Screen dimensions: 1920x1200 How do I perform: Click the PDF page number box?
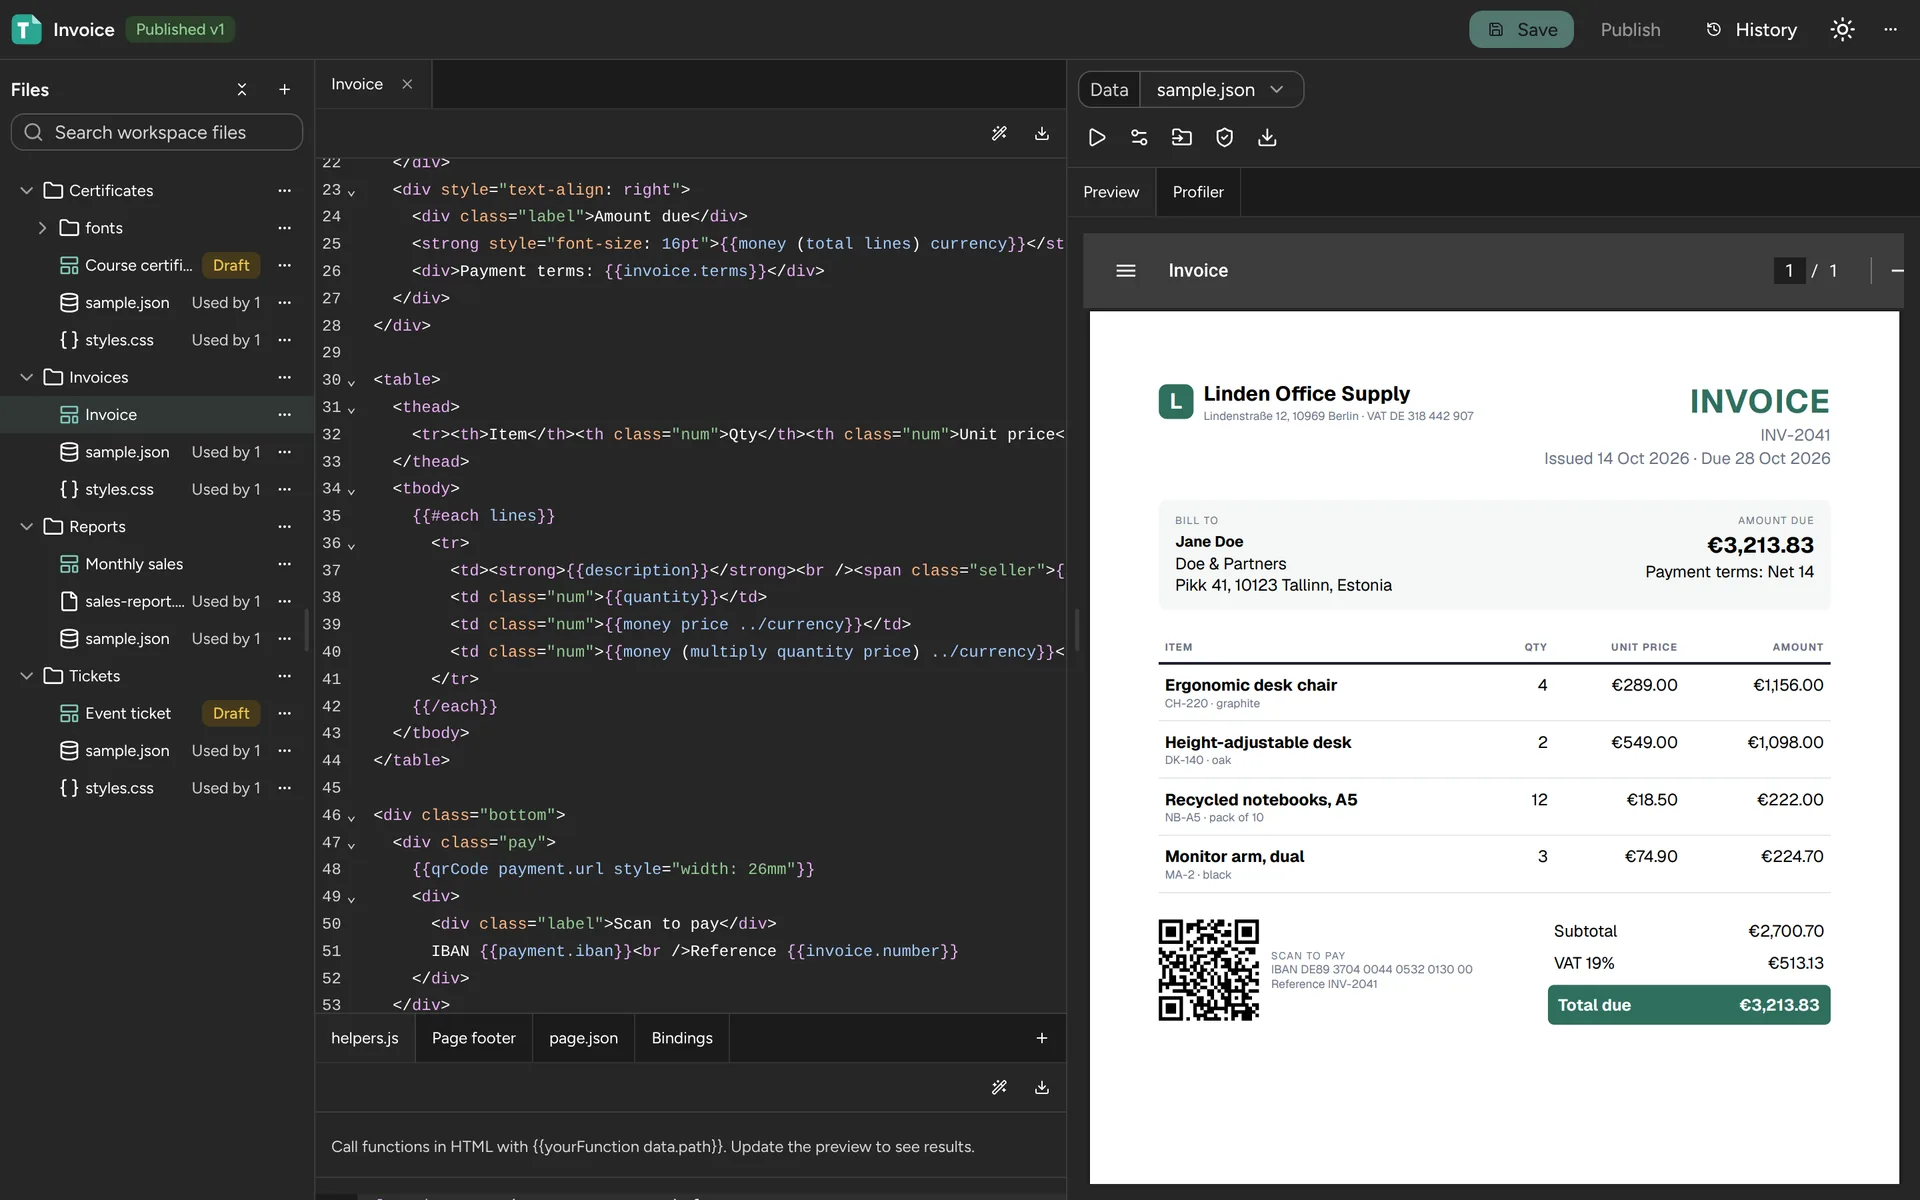tap(1789, 271)
